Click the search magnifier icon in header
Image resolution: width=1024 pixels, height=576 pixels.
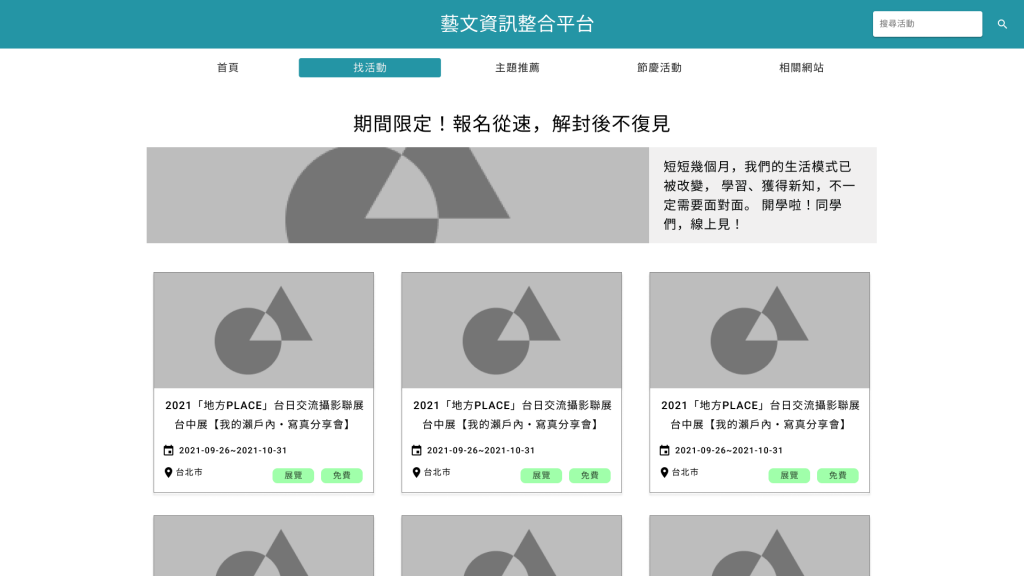click(1002, 24)
